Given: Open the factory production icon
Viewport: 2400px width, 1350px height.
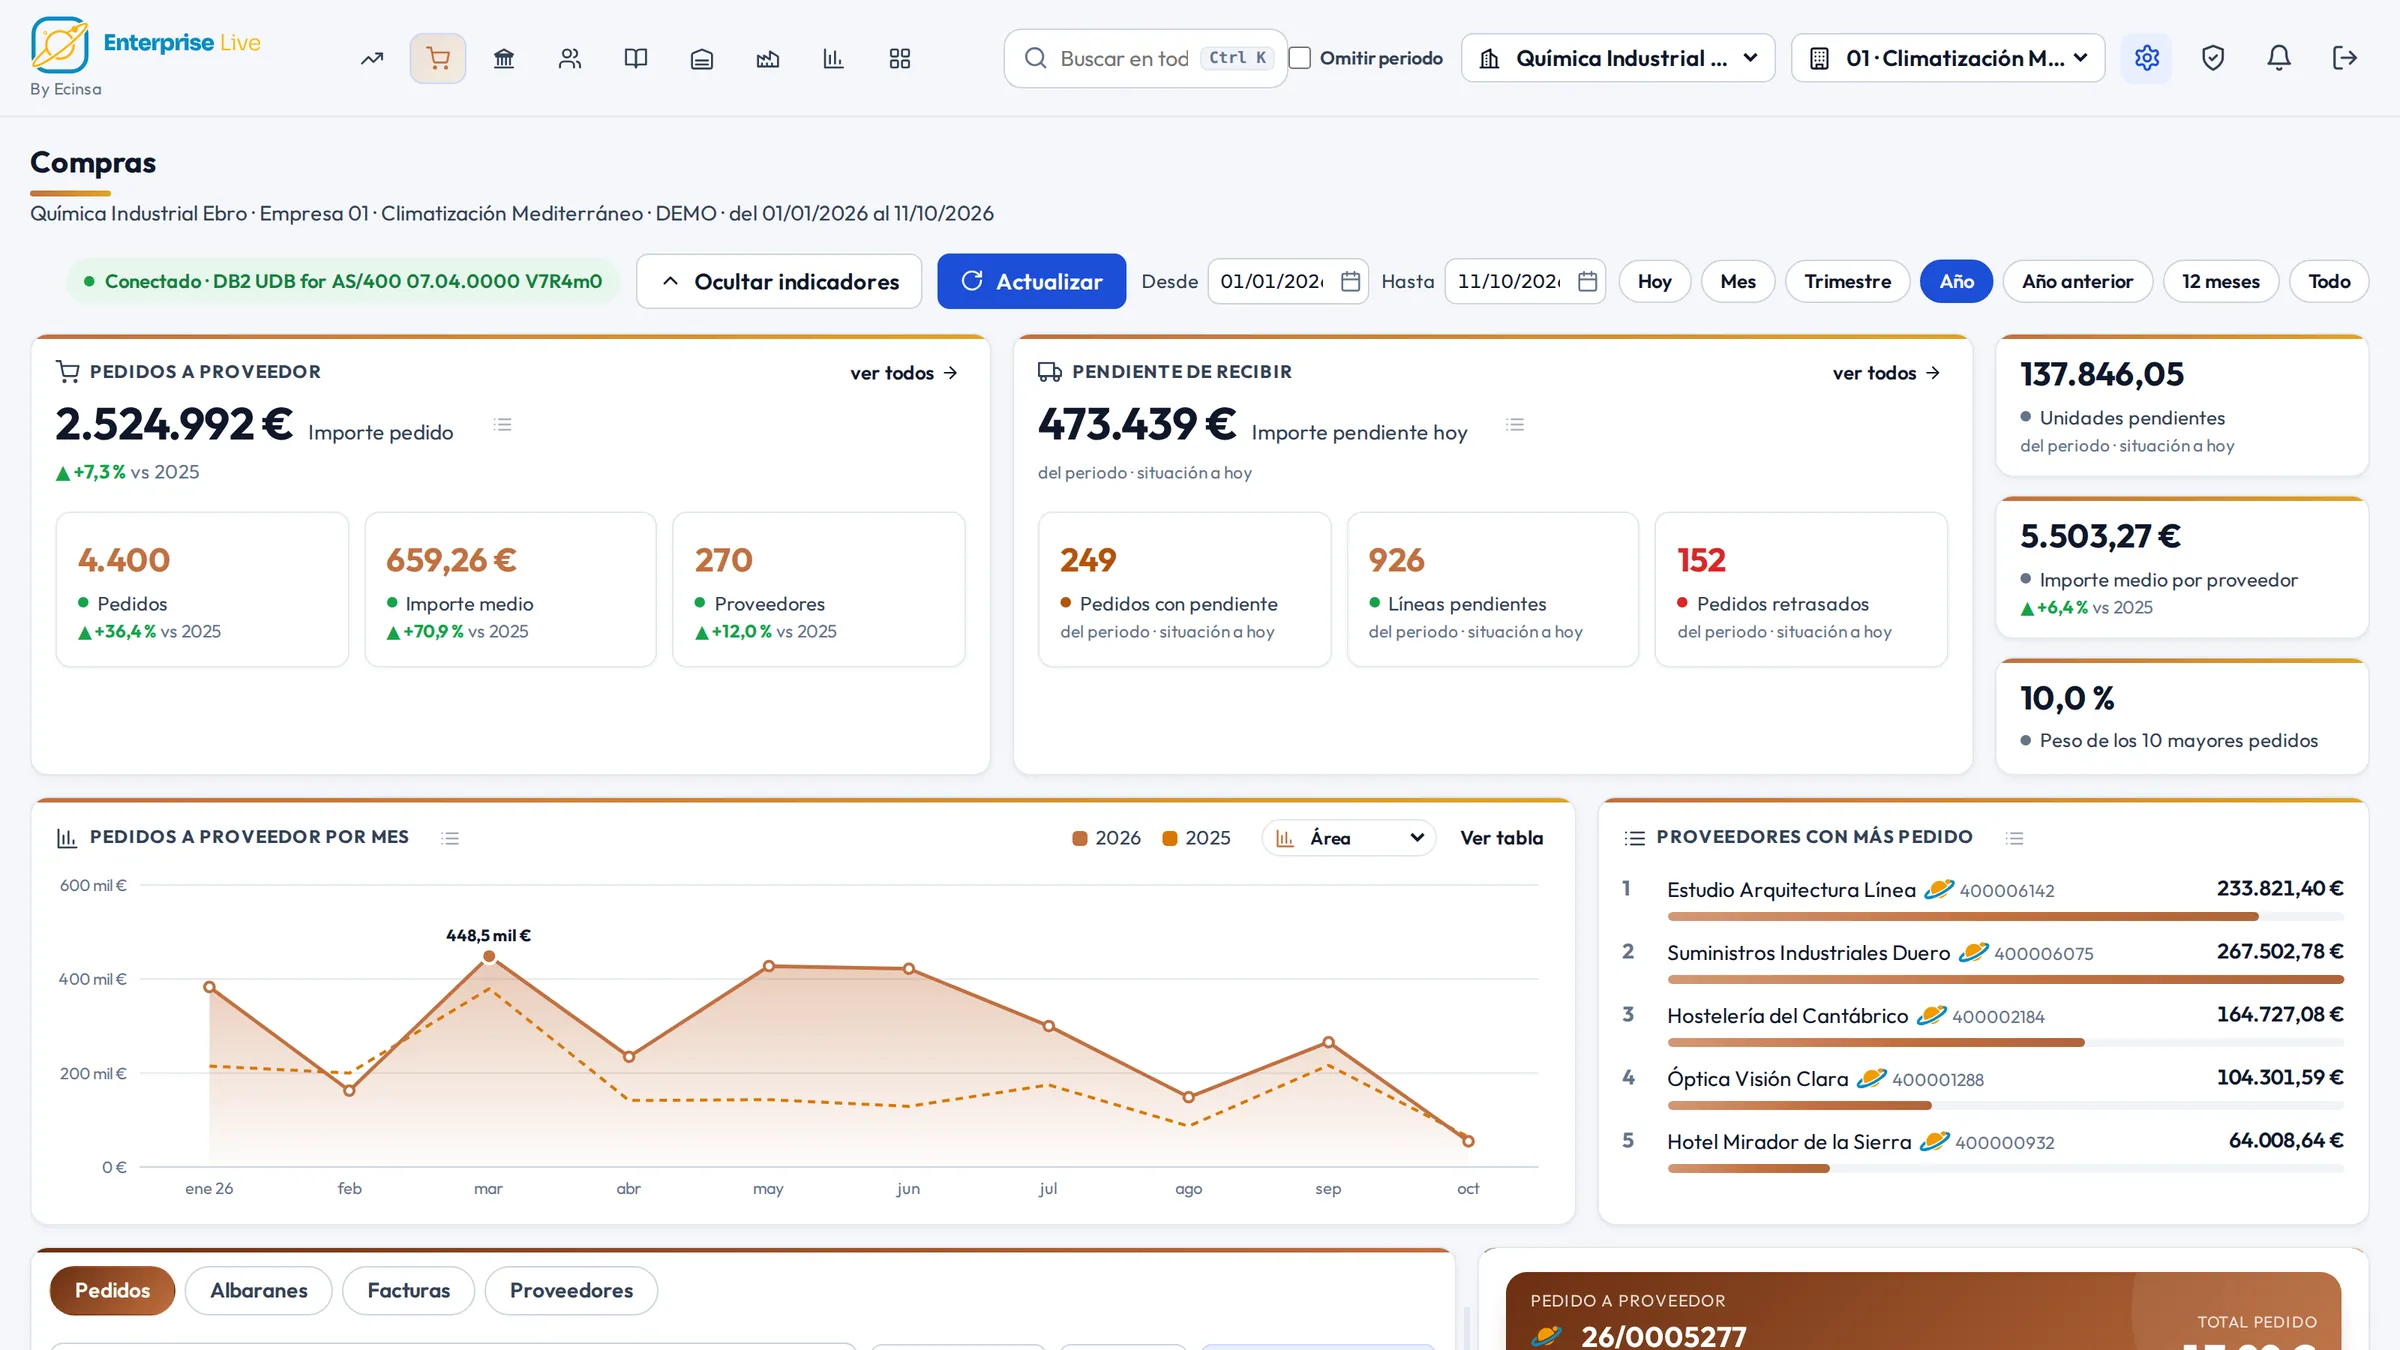Looking at the screenshot, I should click(768, 58).
